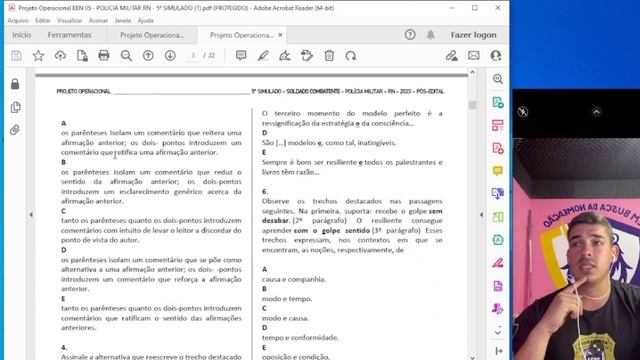Click the 'PROJETO OPERACIONAL' header text
The image size is (640, 360).
coord(84,91)
